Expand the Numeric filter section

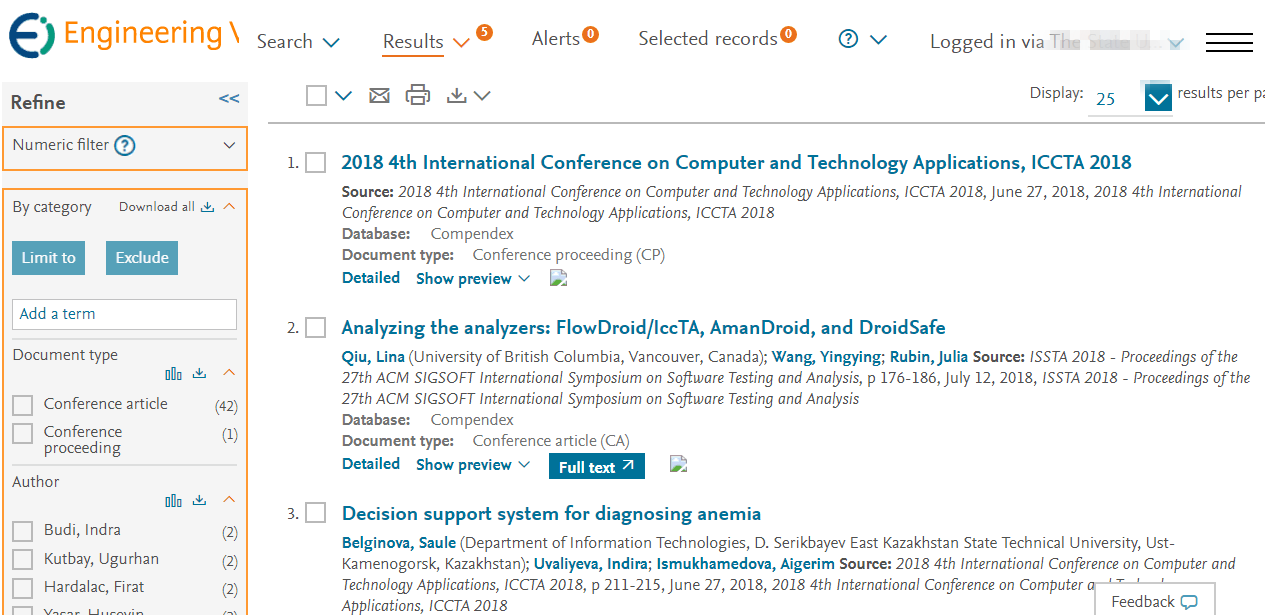click(229, 146)
